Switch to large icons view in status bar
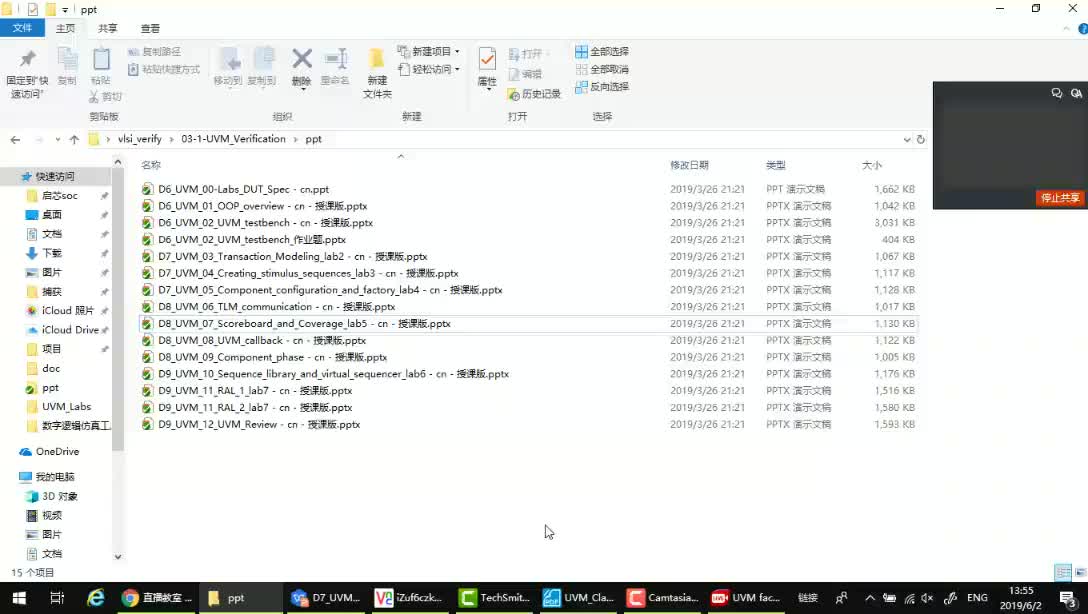1088x614 pixels. (1080, 572)
